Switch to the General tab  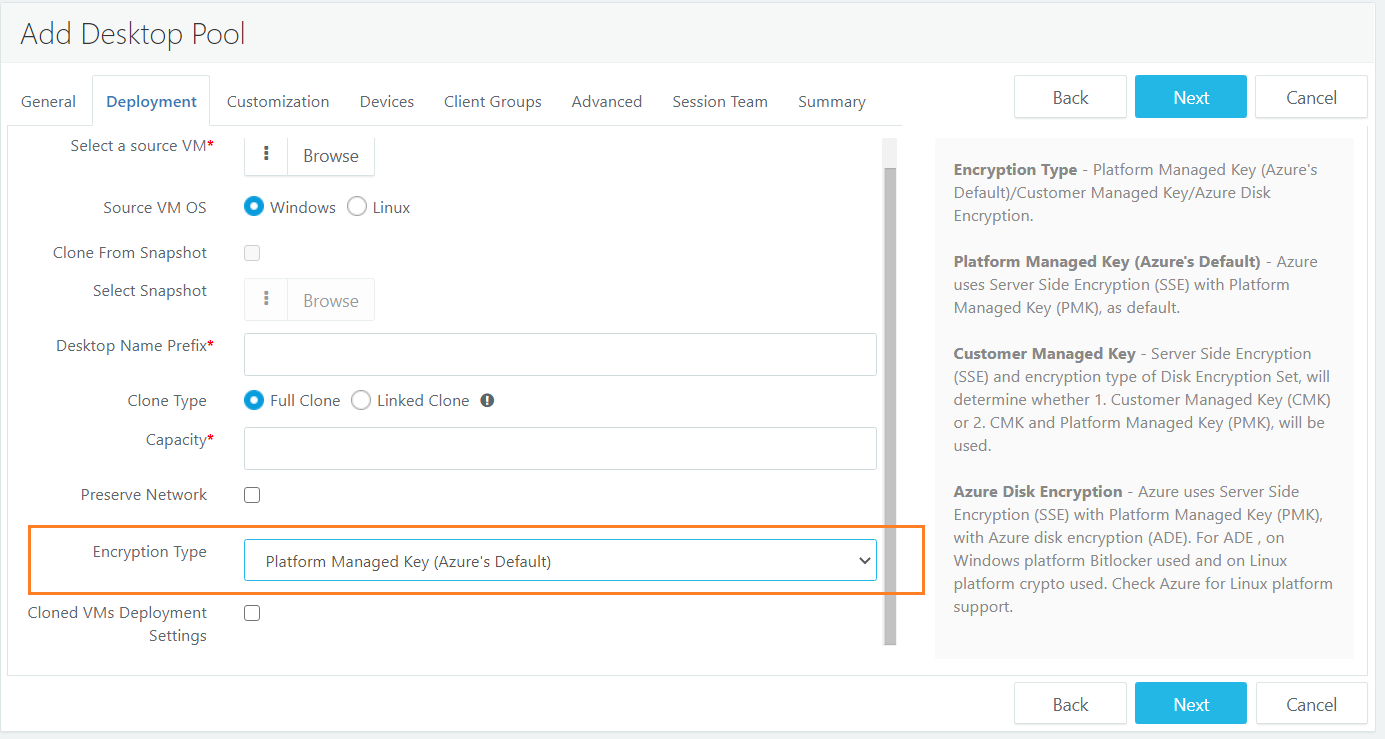(48, 102)
